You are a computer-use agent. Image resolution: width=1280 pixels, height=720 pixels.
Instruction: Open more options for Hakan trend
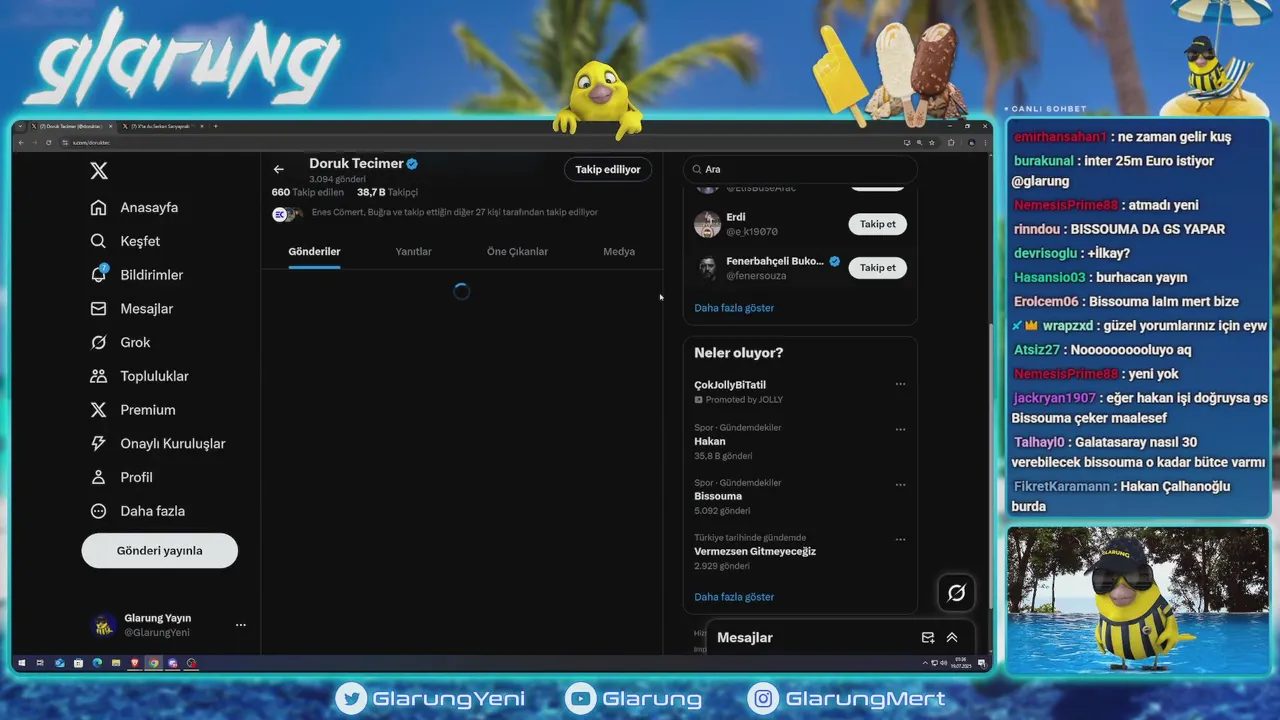tap(900, 430)
